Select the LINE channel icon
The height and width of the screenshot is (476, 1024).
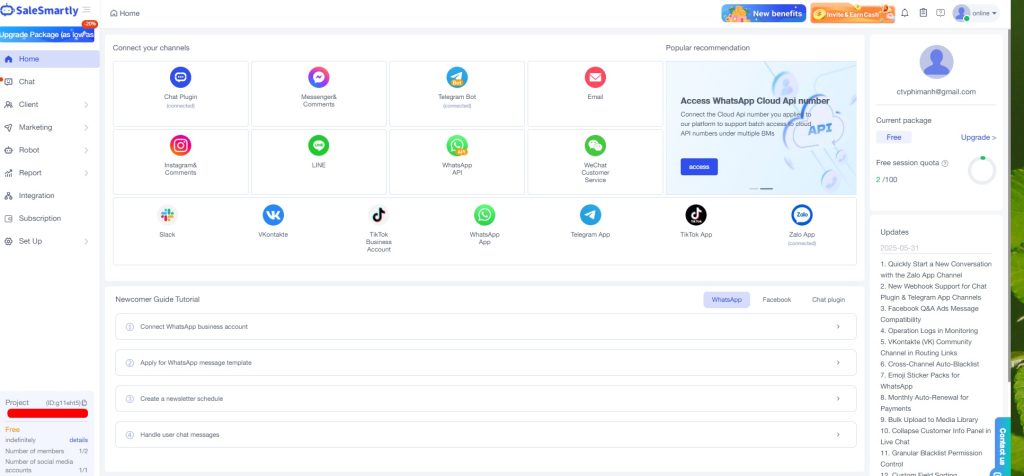point(319,145)
